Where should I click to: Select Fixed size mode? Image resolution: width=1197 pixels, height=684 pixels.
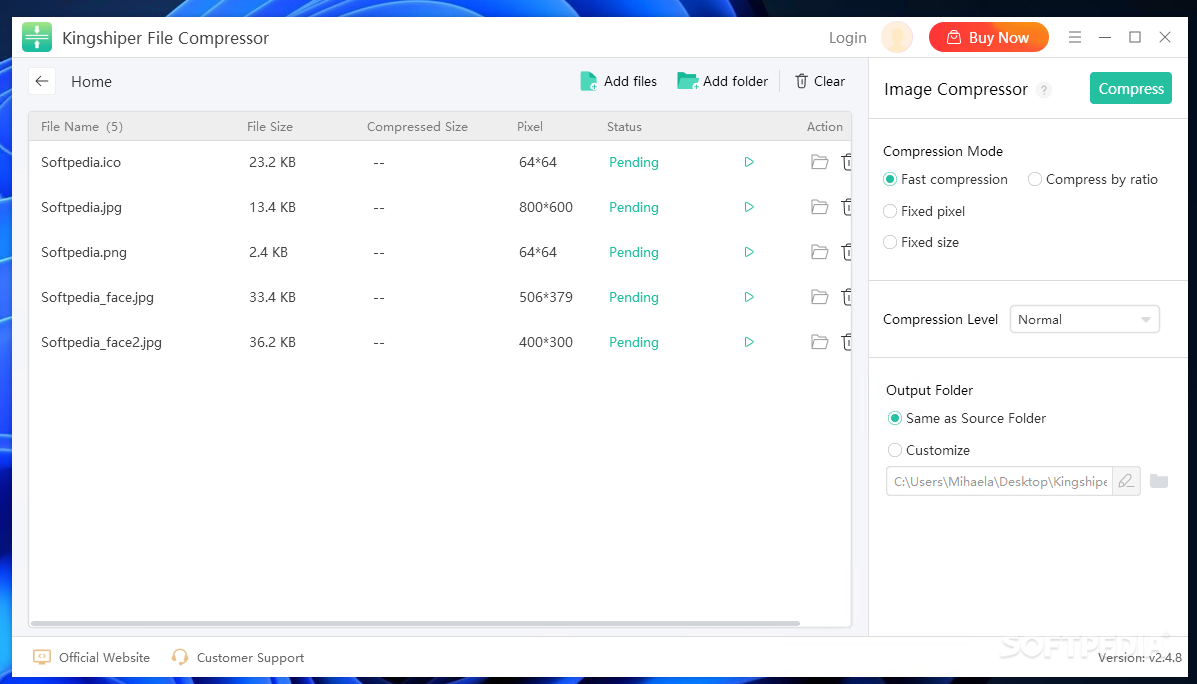921,242
